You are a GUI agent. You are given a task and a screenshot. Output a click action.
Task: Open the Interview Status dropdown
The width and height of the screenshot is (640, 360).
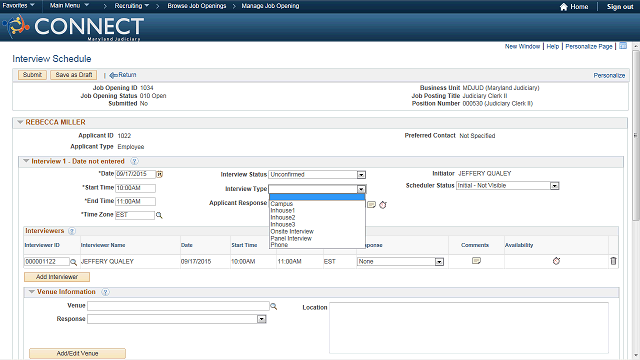[361, 175]
